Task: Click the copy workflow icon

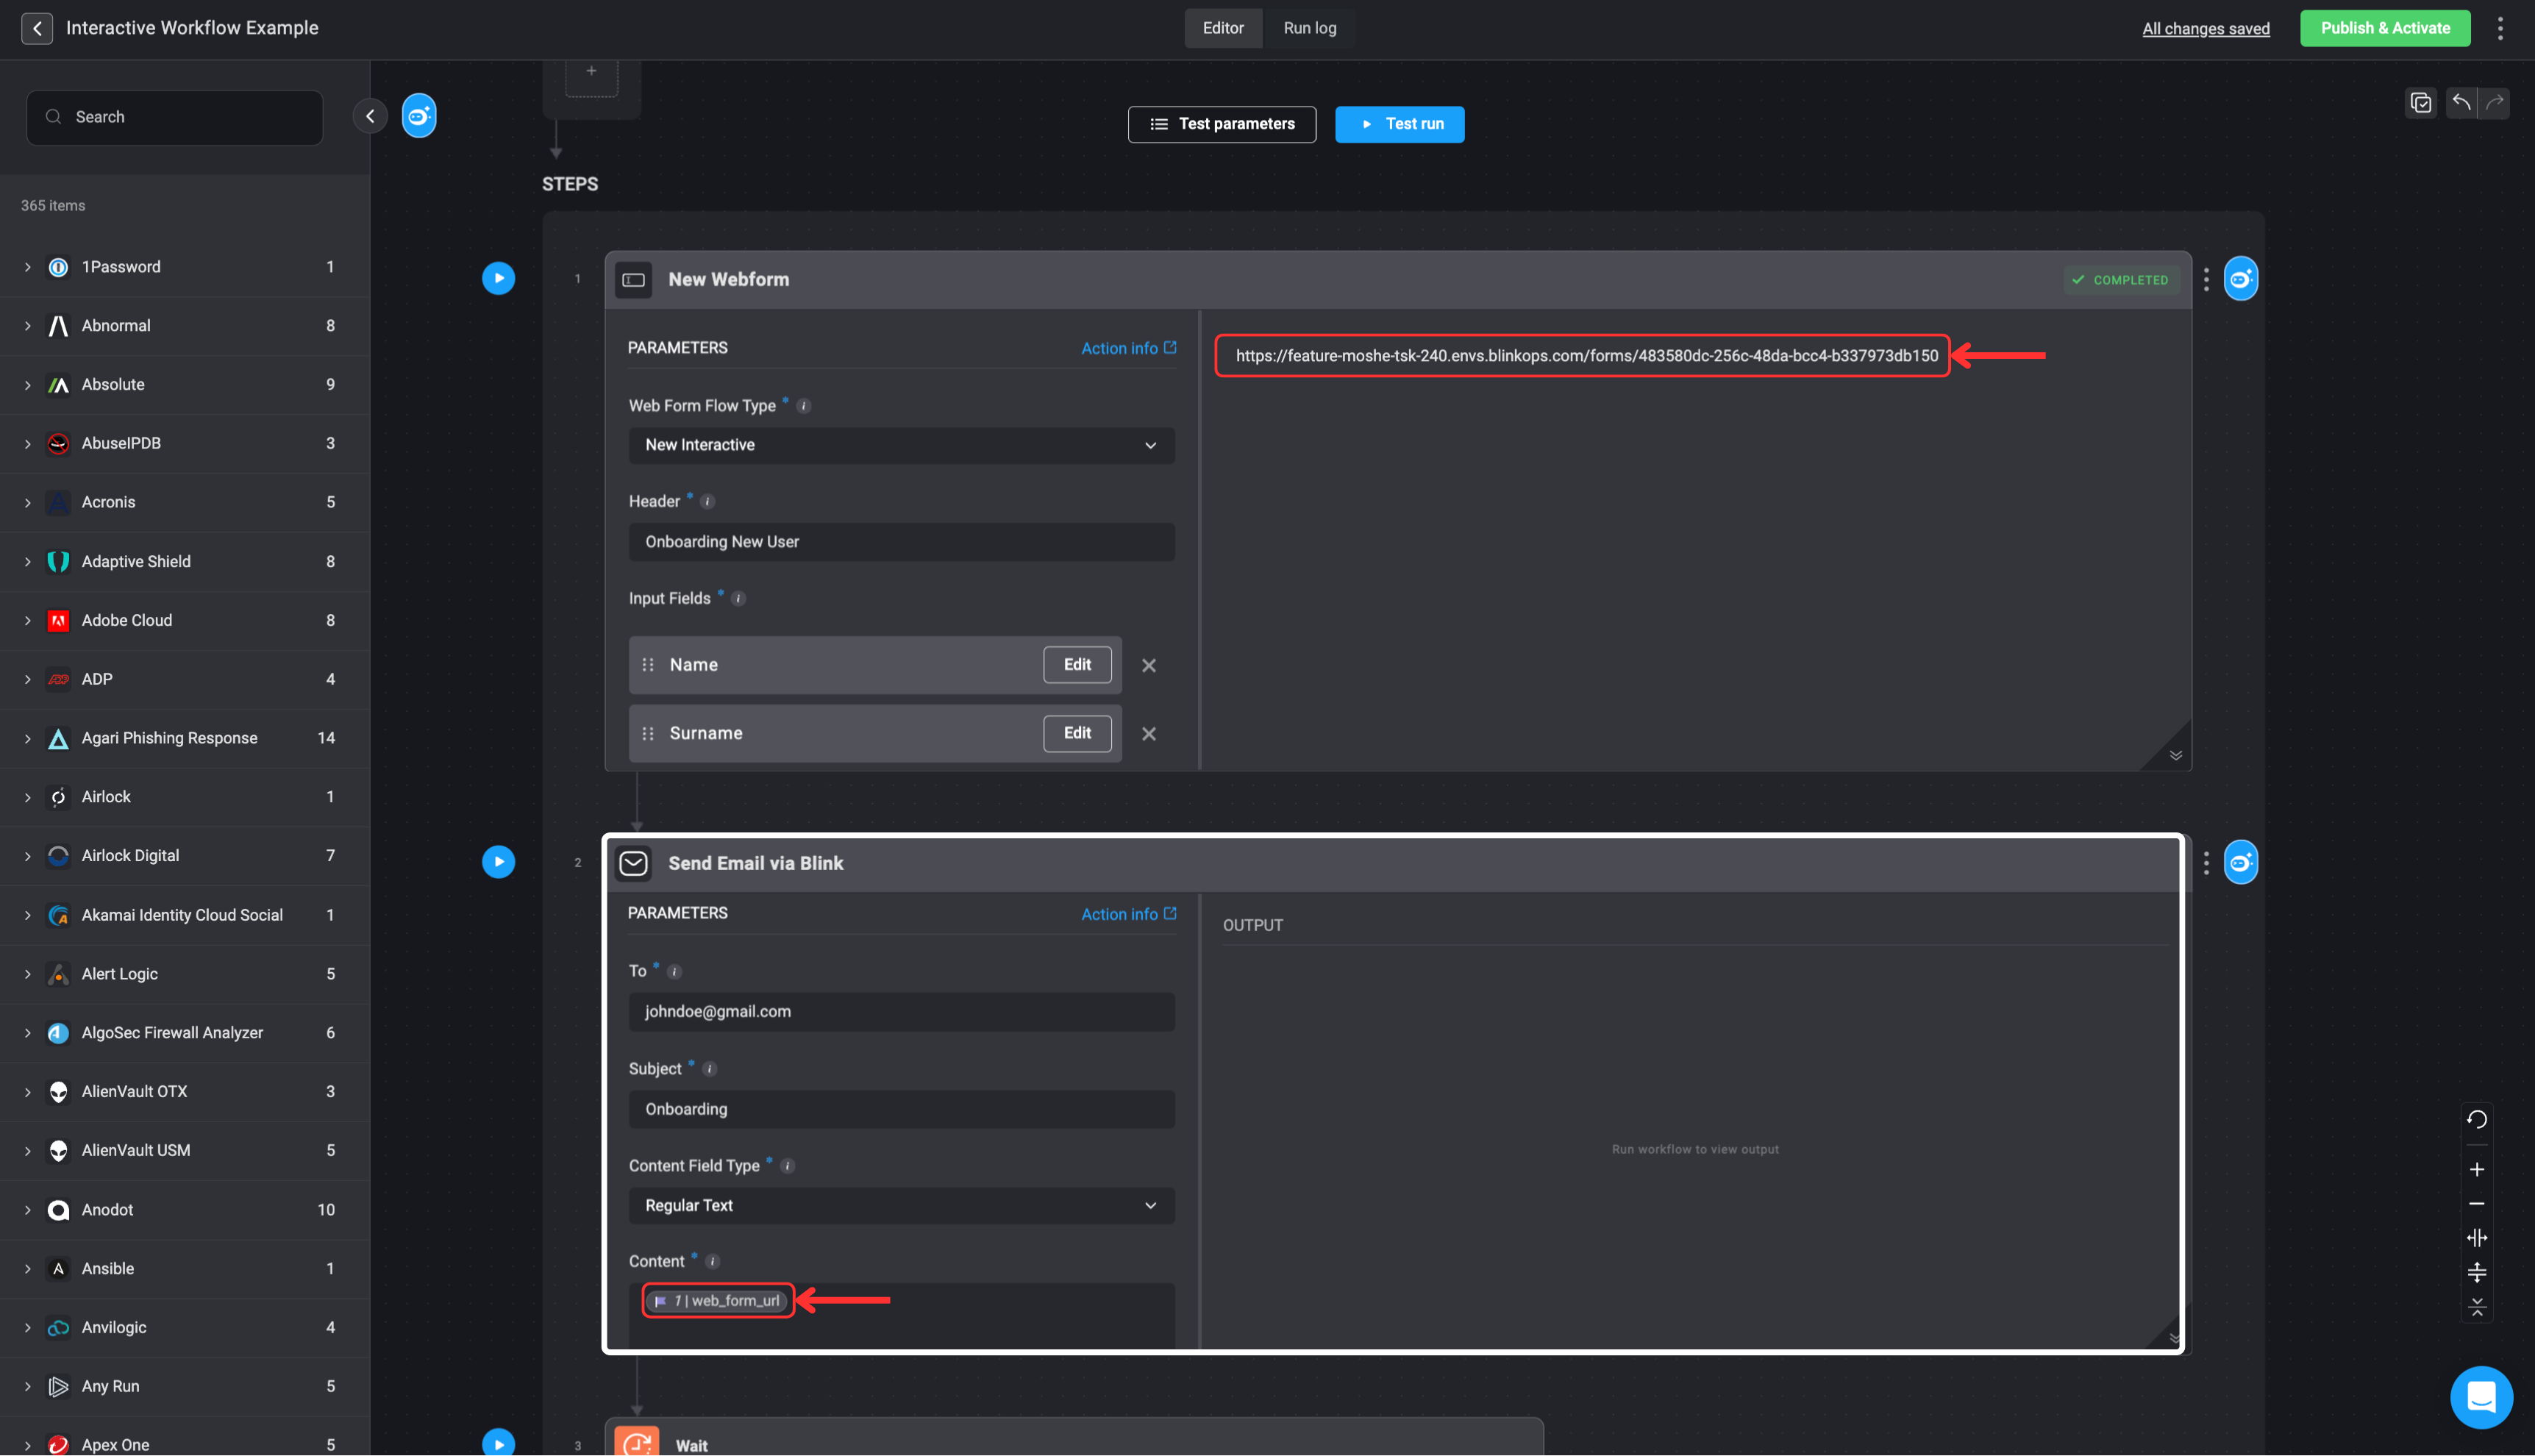Action: [2420, 102]
